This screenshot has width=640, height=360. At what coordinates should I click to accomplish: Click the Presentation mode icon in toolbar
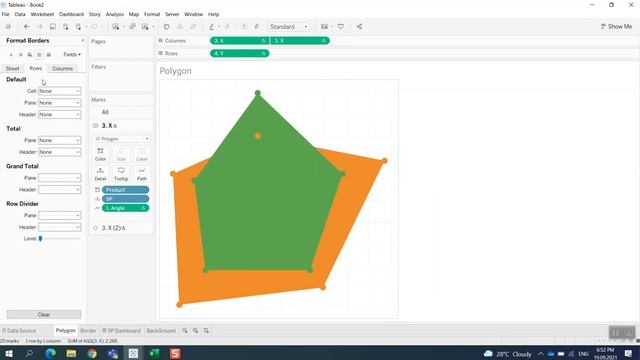[341, 27]
